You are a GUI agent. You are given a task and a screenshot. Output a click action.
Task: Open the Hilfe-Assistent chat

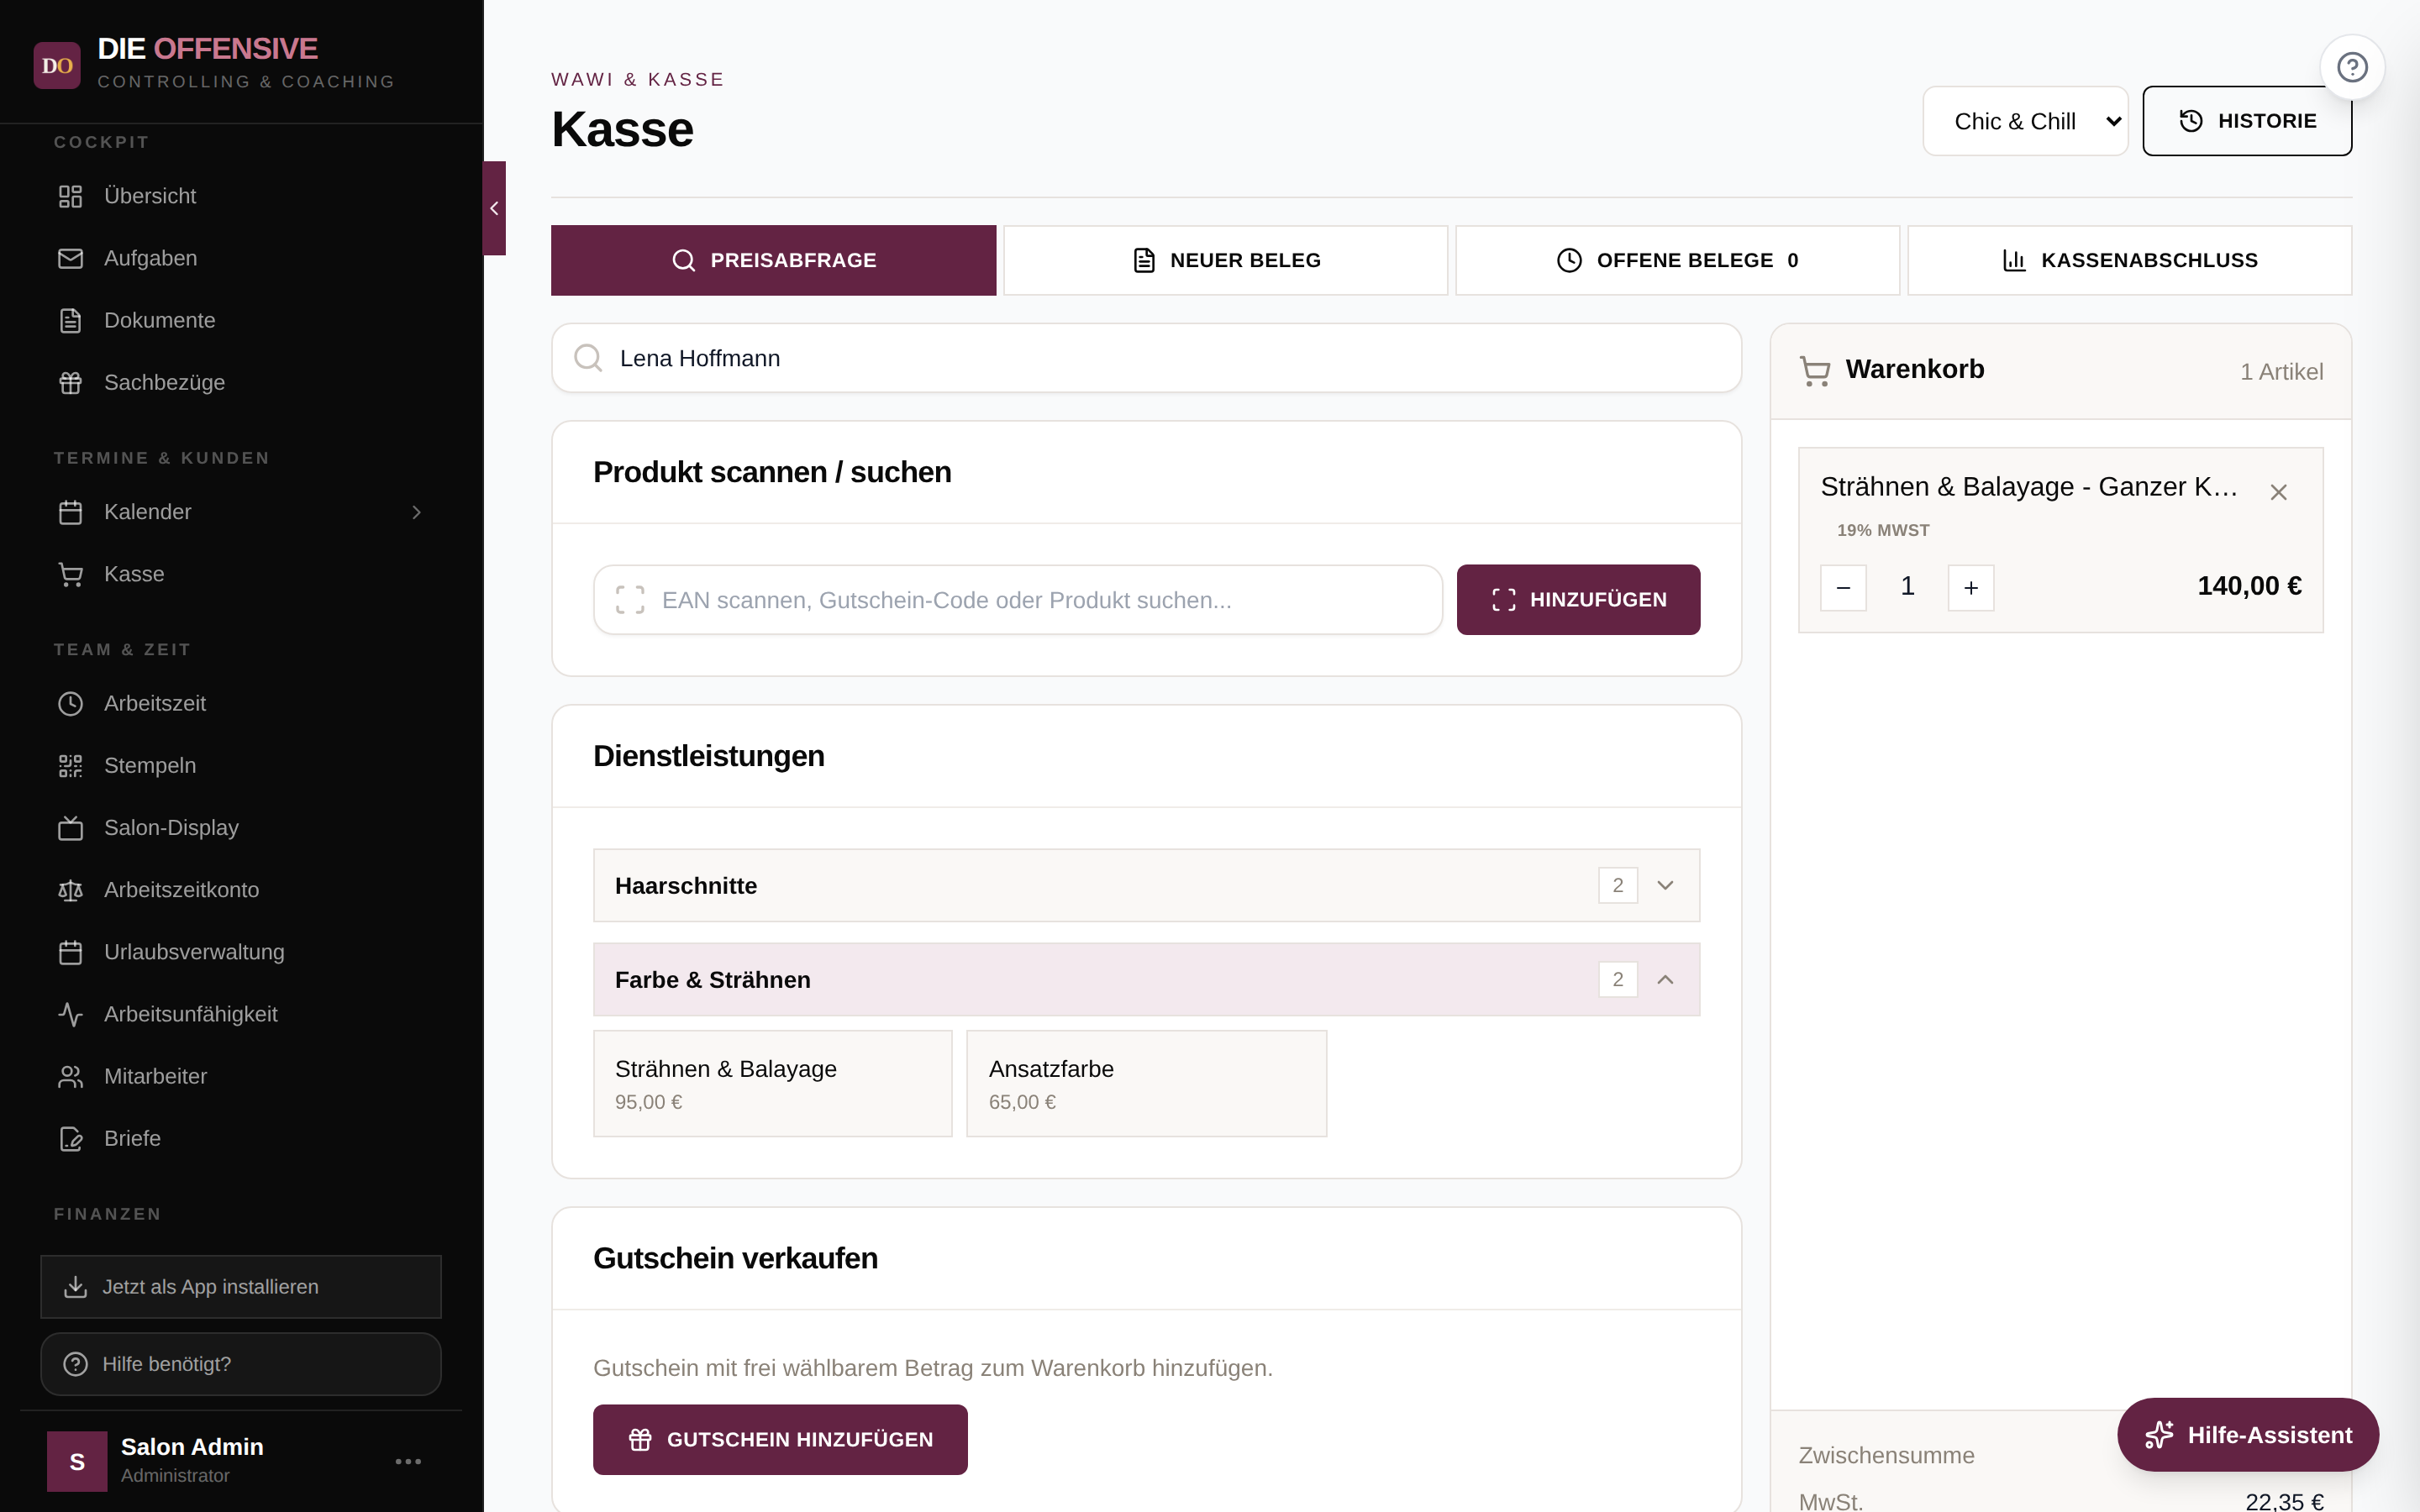tap(2247, 1435)
